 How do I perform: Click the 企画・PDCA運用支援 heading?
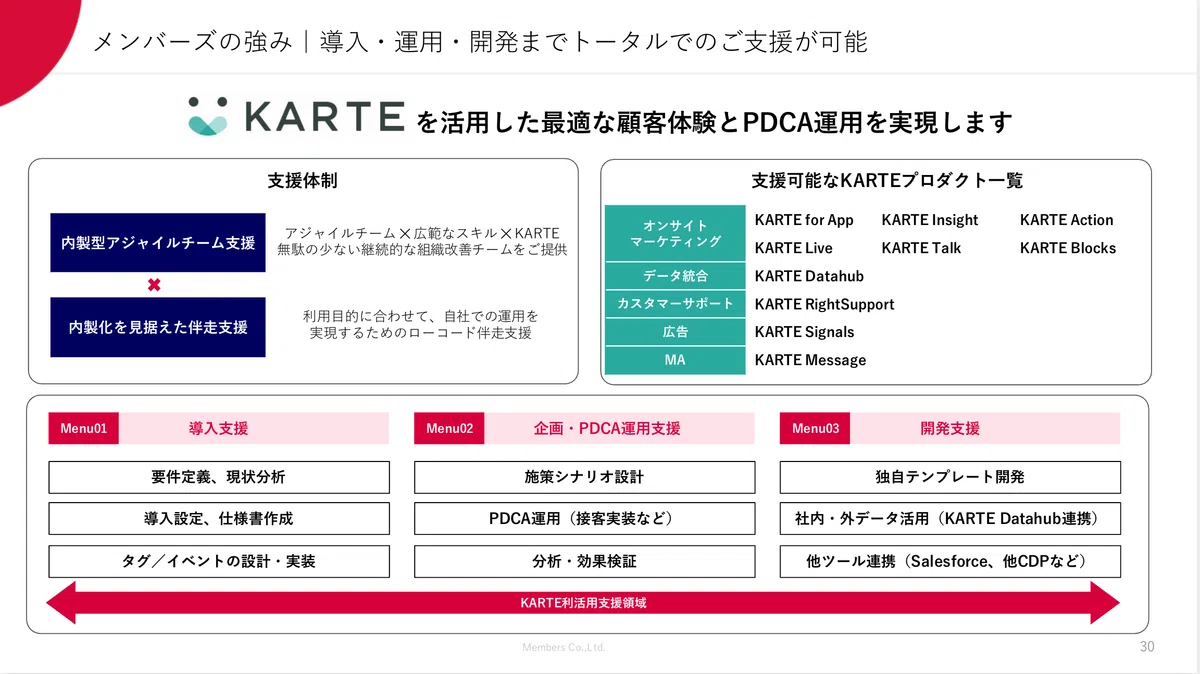pos(607,429)
